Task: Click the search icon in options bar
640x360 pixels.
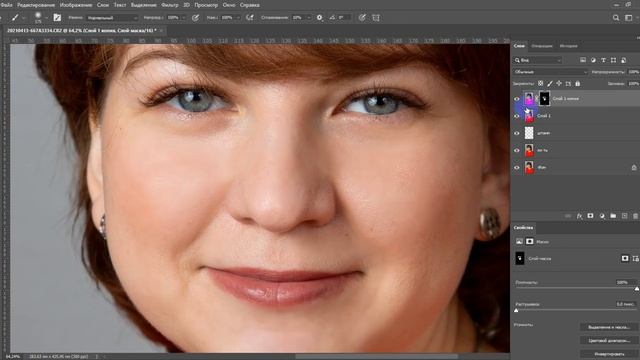Action: pyautogui.click(x=616, y=18)
